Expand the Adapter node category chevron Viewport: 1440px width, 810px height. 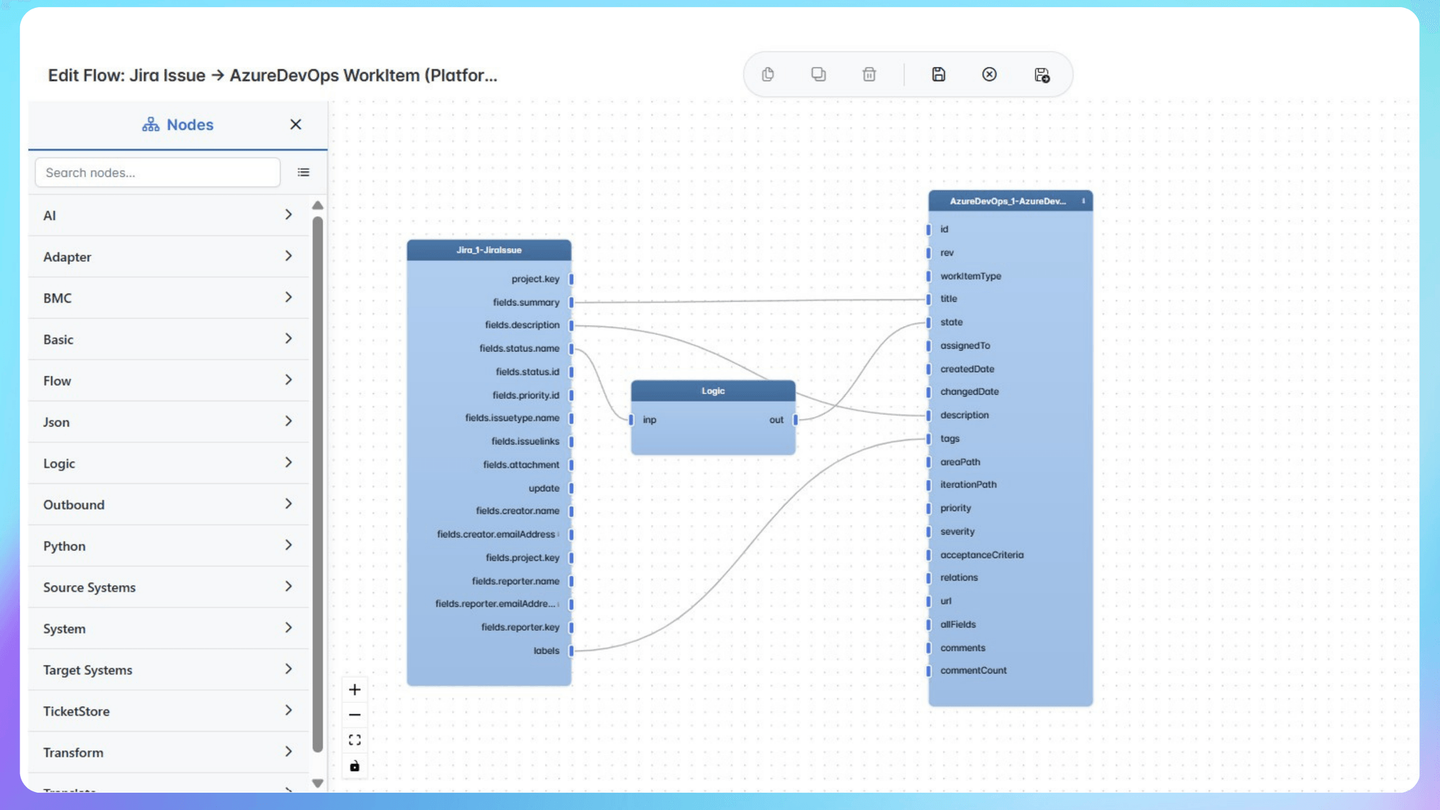(x=288, y=256)
